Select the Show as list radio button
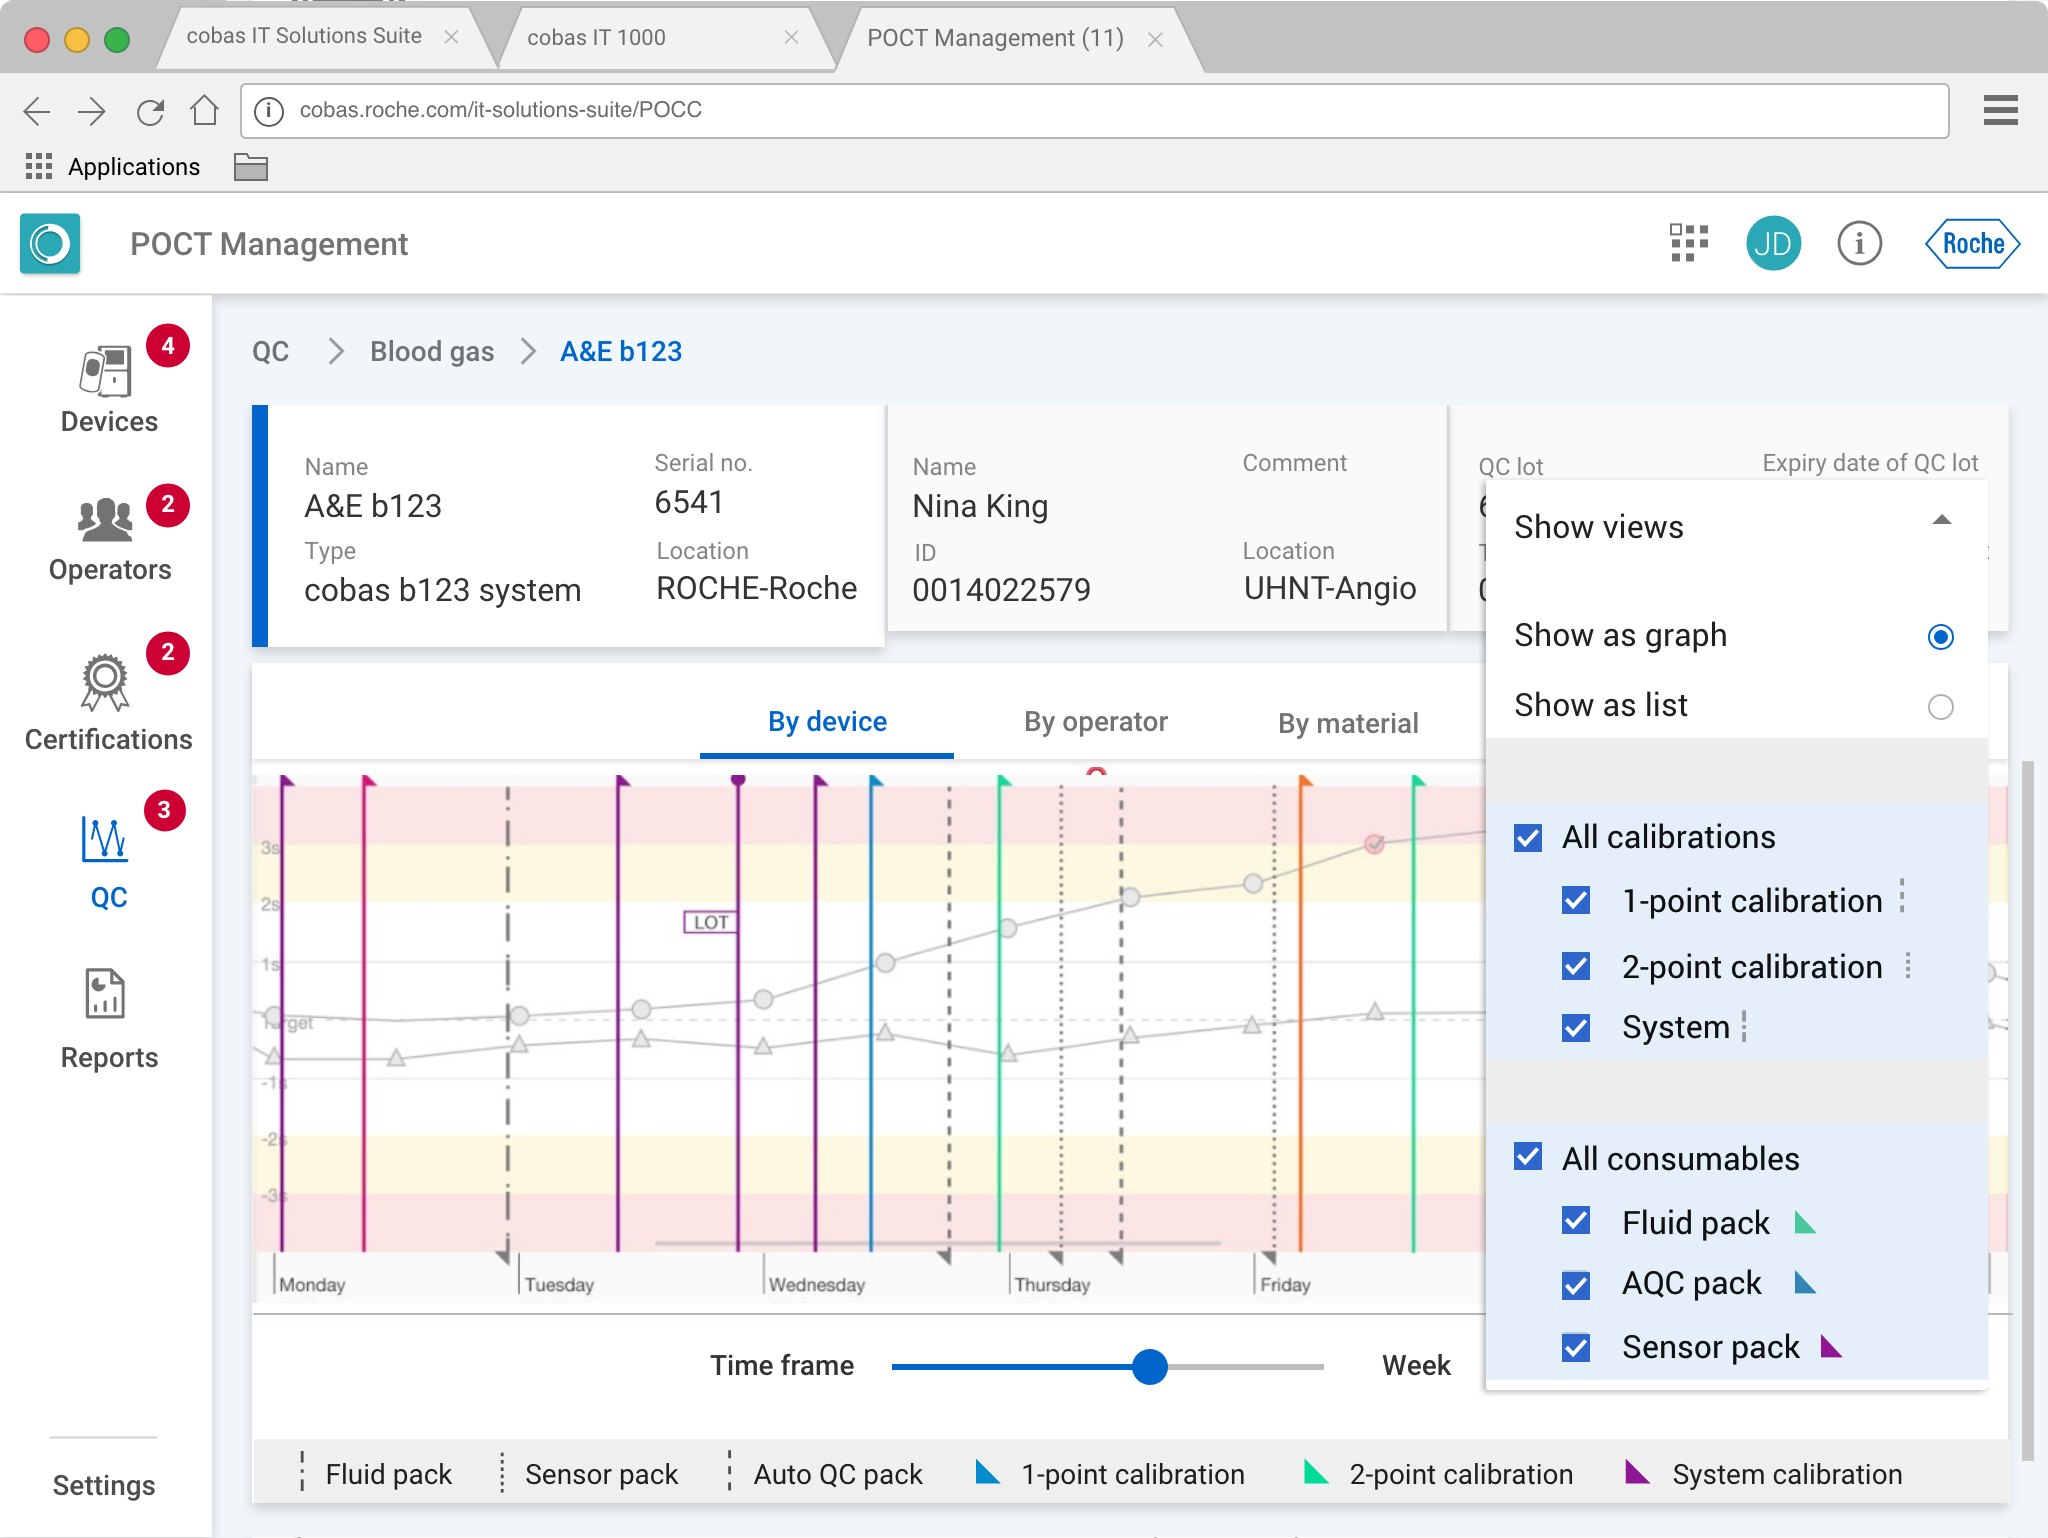The width and height of the screenshot is (2048, 1538). coord(1940,707)
